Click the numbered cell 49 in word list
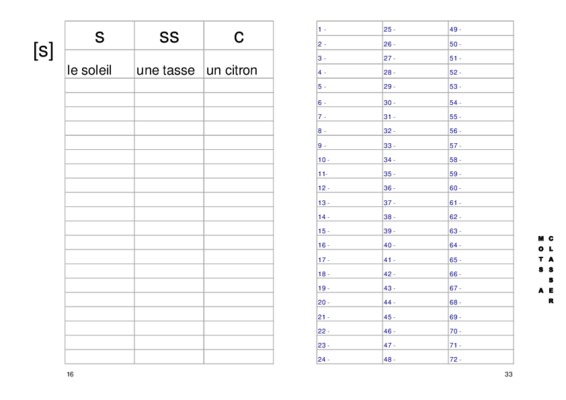 [481, 29]
